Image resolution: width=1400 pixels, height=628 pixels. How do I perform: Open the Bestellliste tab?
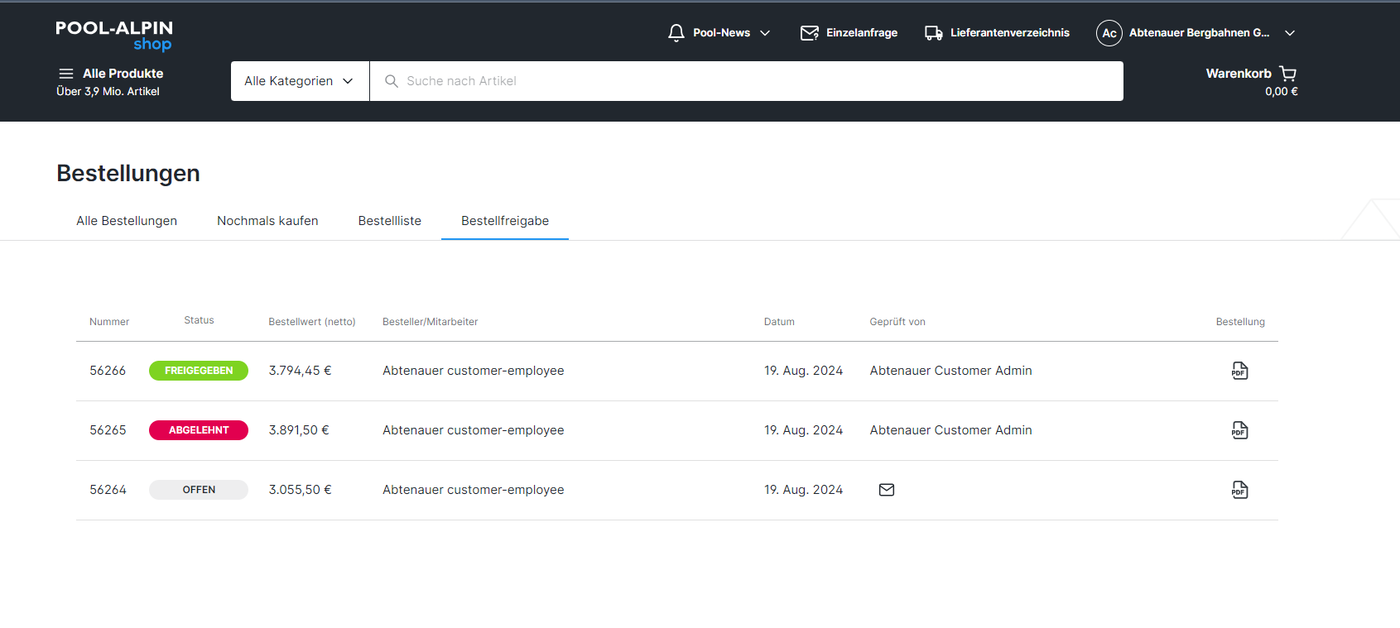[389, 221]
